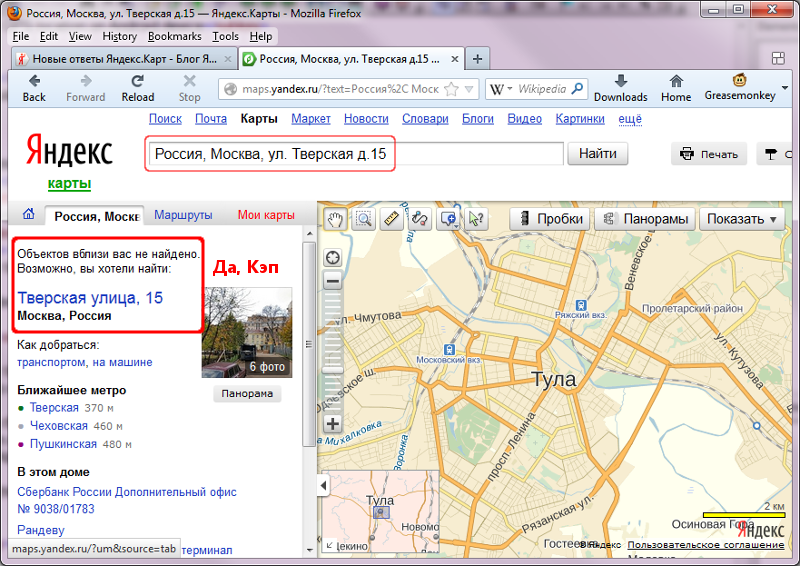Screen dimensions: 800x566
Task: Select the magnifier zoom-area tool
Action: click(x=363, y=219)
